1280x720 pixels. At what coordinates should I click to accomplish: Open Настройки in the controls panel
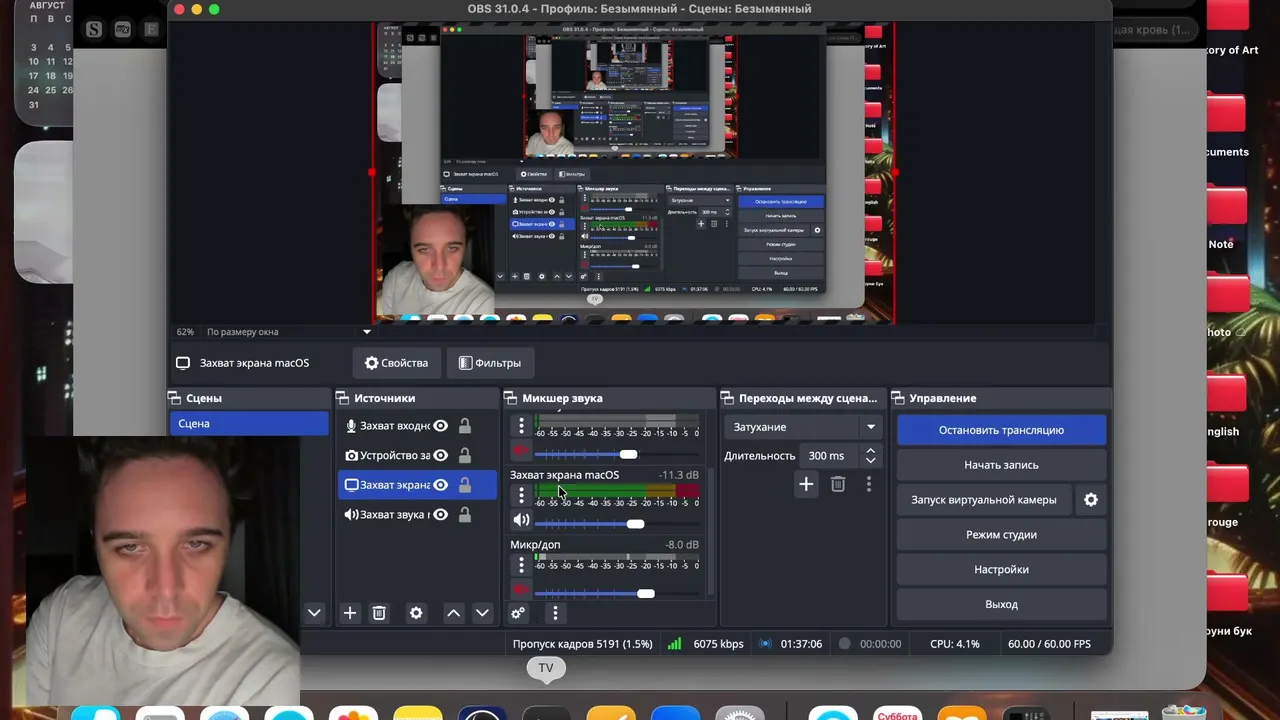[1001, 569]
